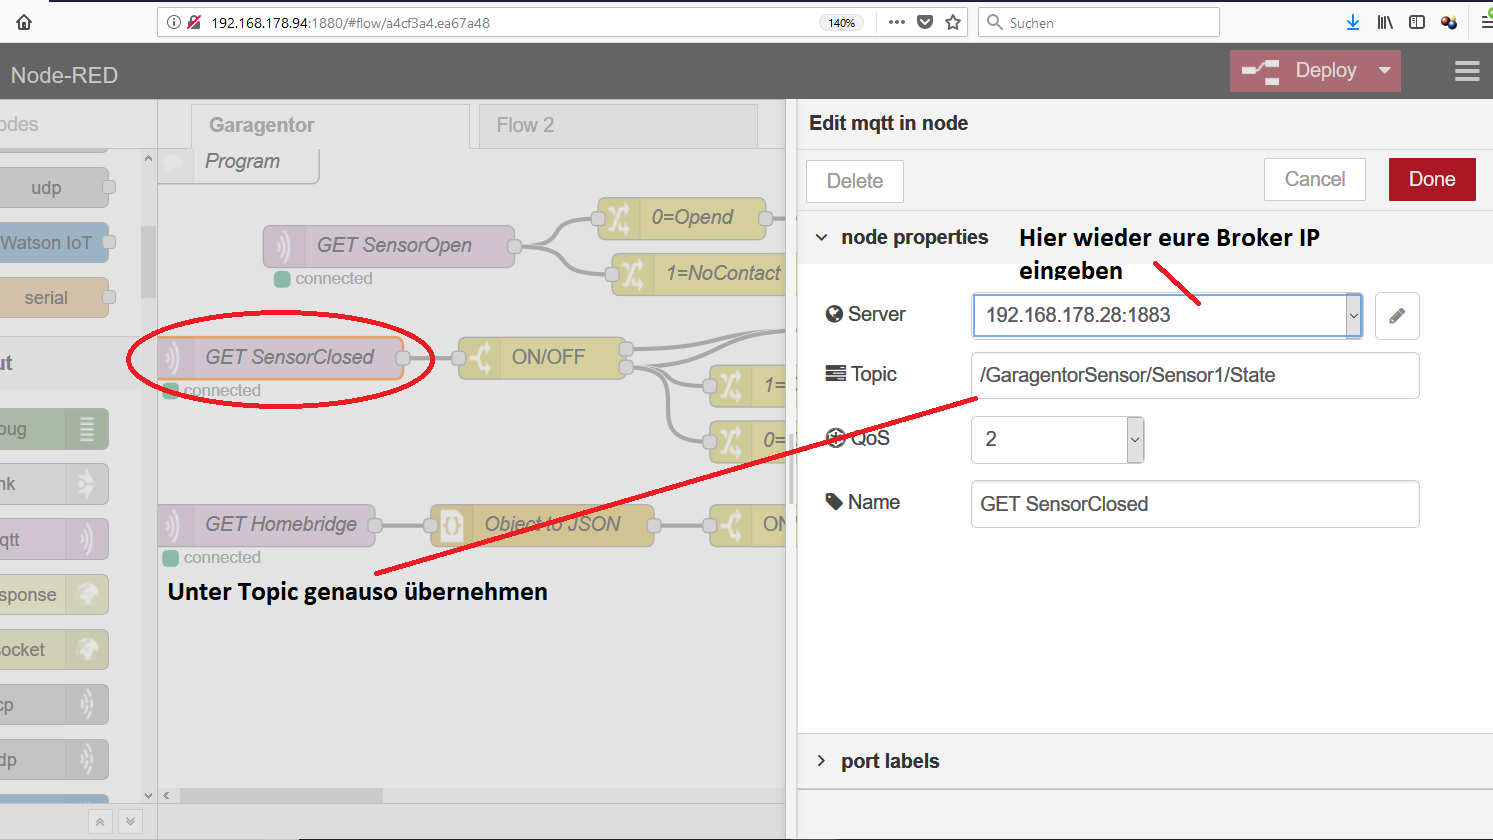Open the Node-RED hamburger menu

(1466, 71)
